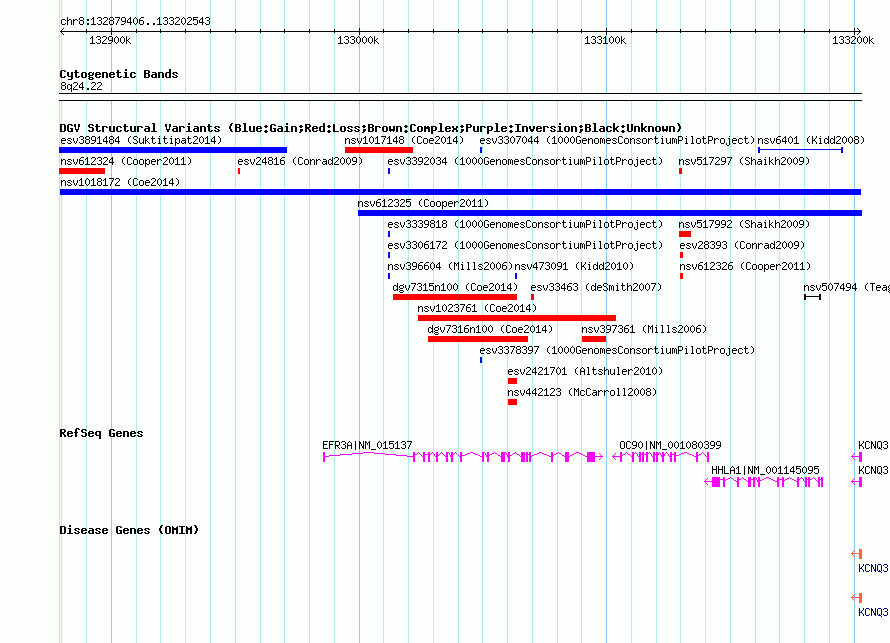Click the nsv397361 (Mills2006) label
This screenshot has width=890, height=643.
[644, 329]
